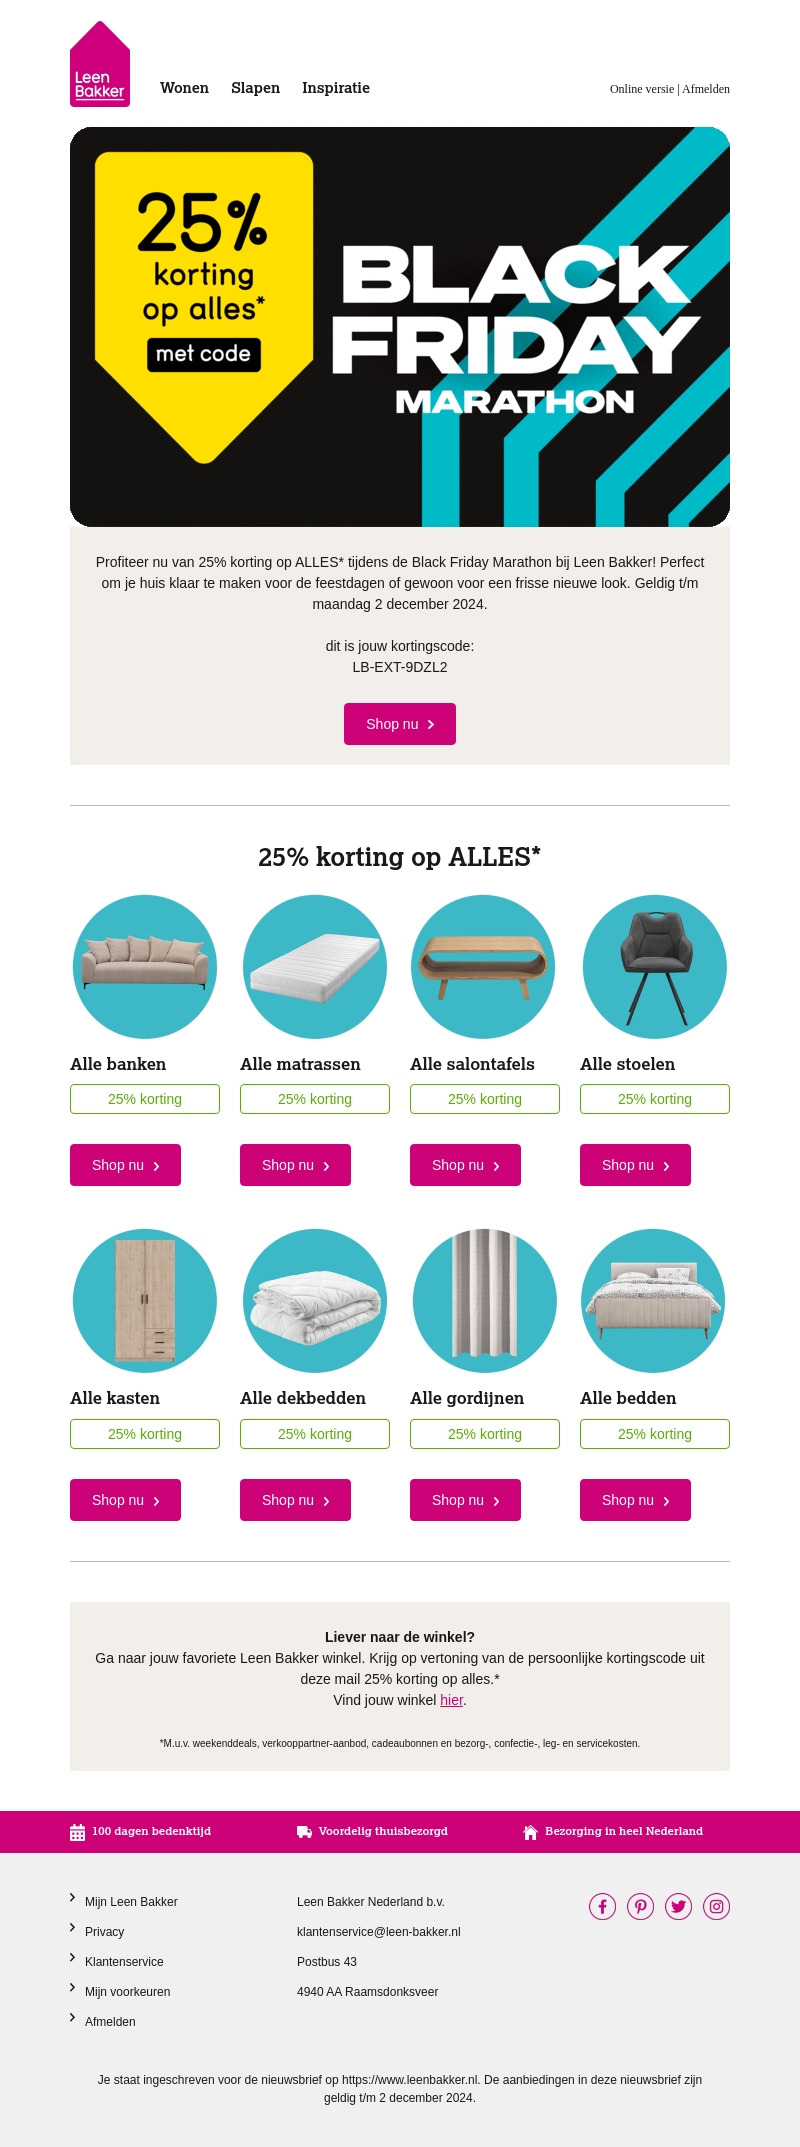Open the Pinterest social icon
The width and height of the screenshot is (800, 2147).
tap(640, 1907)
